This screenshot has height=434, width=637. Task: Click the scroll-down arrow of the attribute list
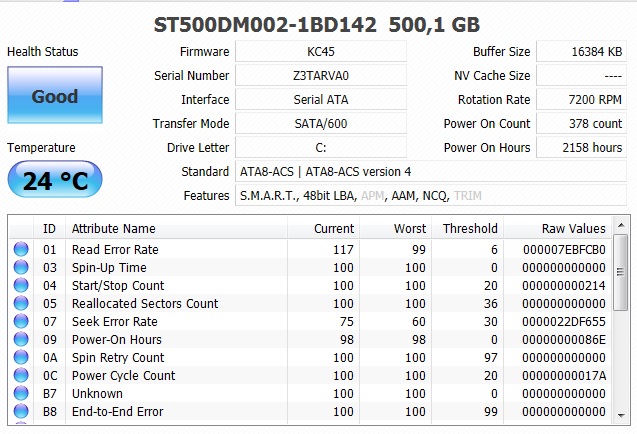621,415
